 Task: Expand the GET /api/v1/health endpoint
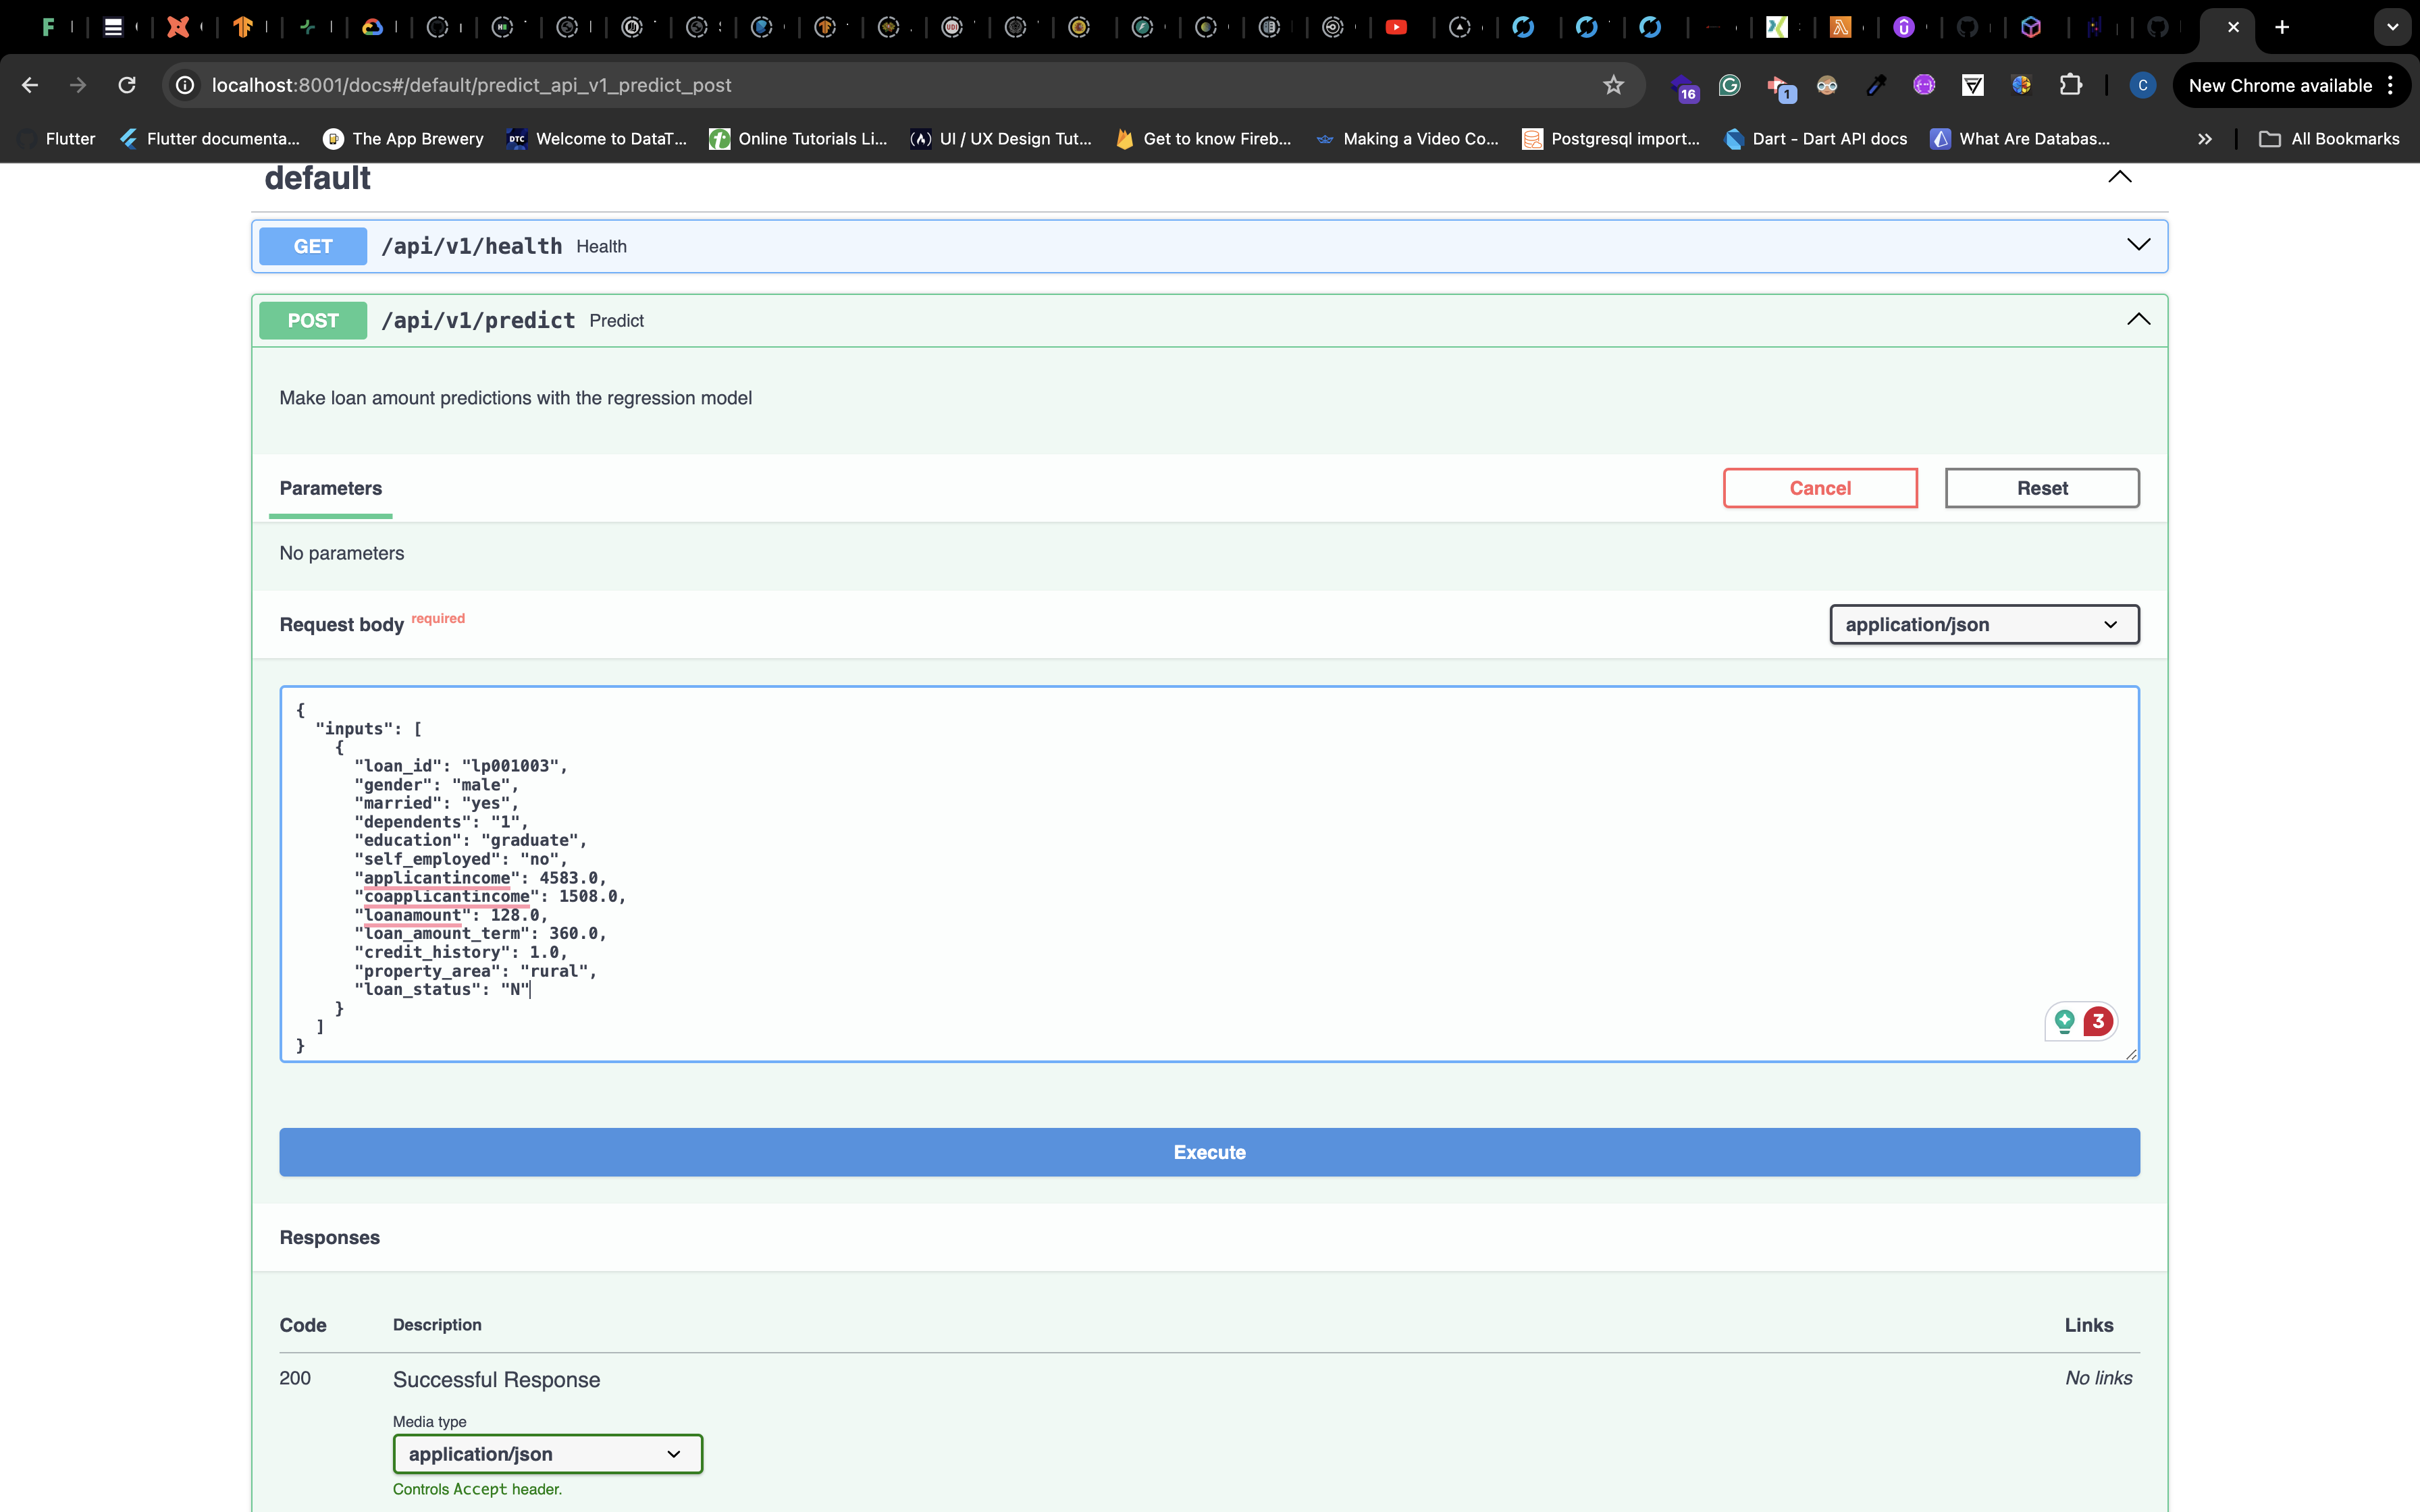click(2138, 245)
